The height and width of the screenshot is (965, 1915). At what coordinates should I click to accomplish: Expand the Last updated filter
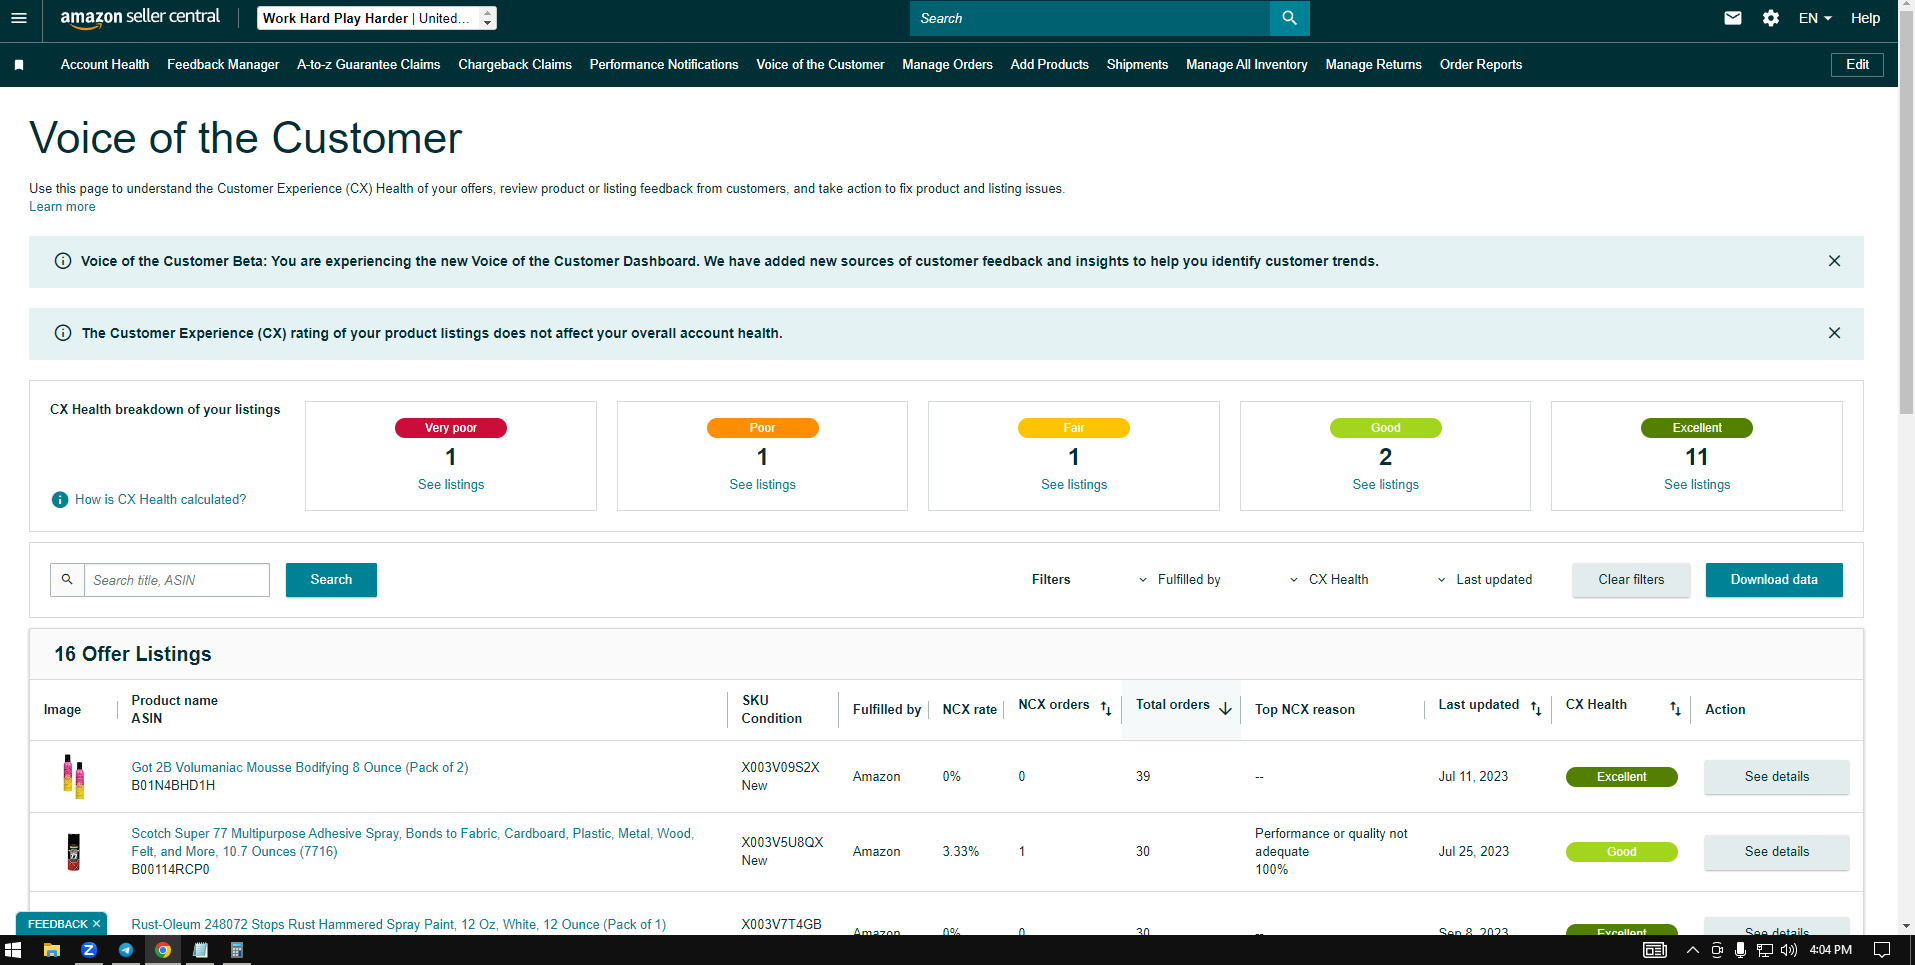click(x=1484, y=580)
